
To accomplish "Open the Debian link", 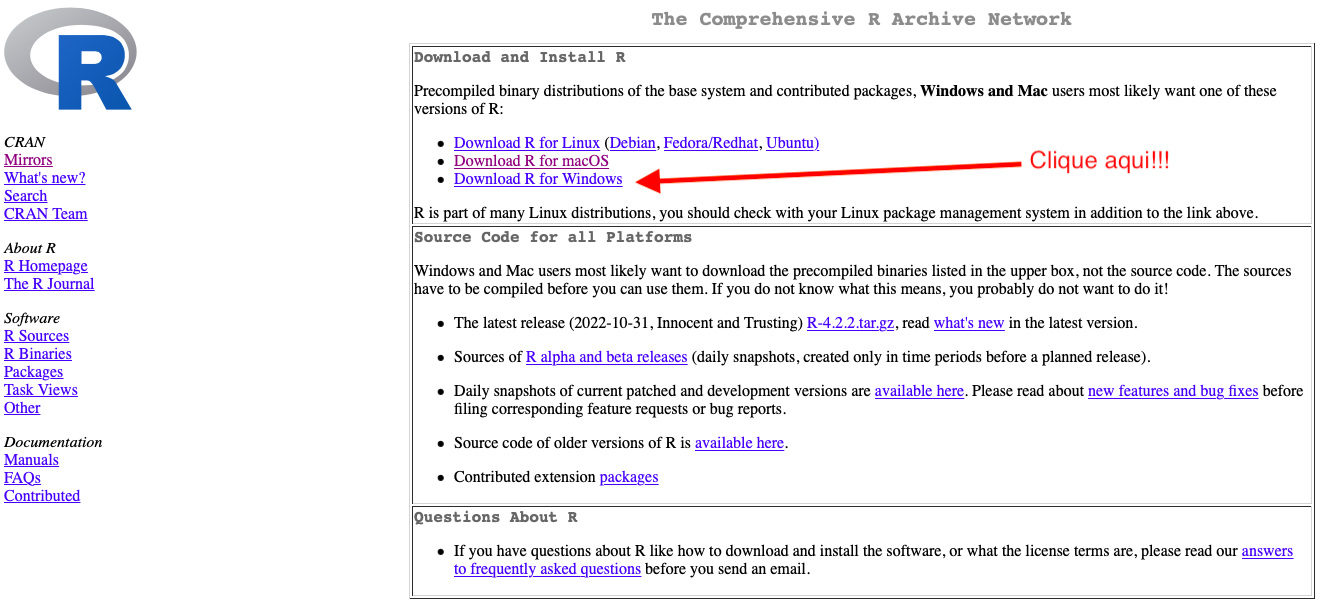I will [632, 143].
